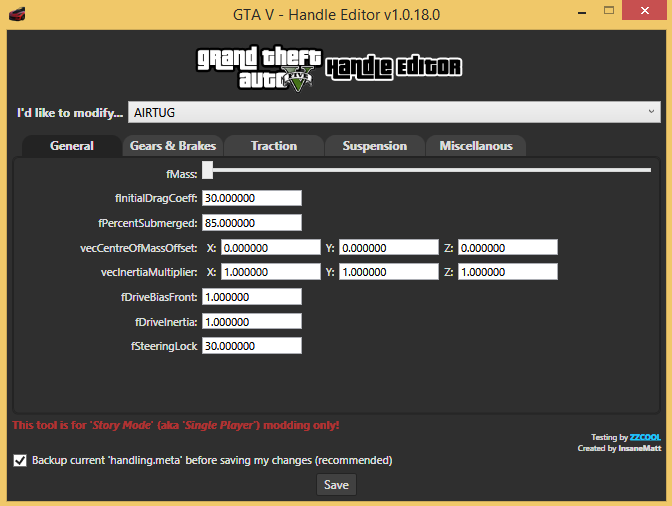Close the Handle Editor window

[x=645, y=10]
